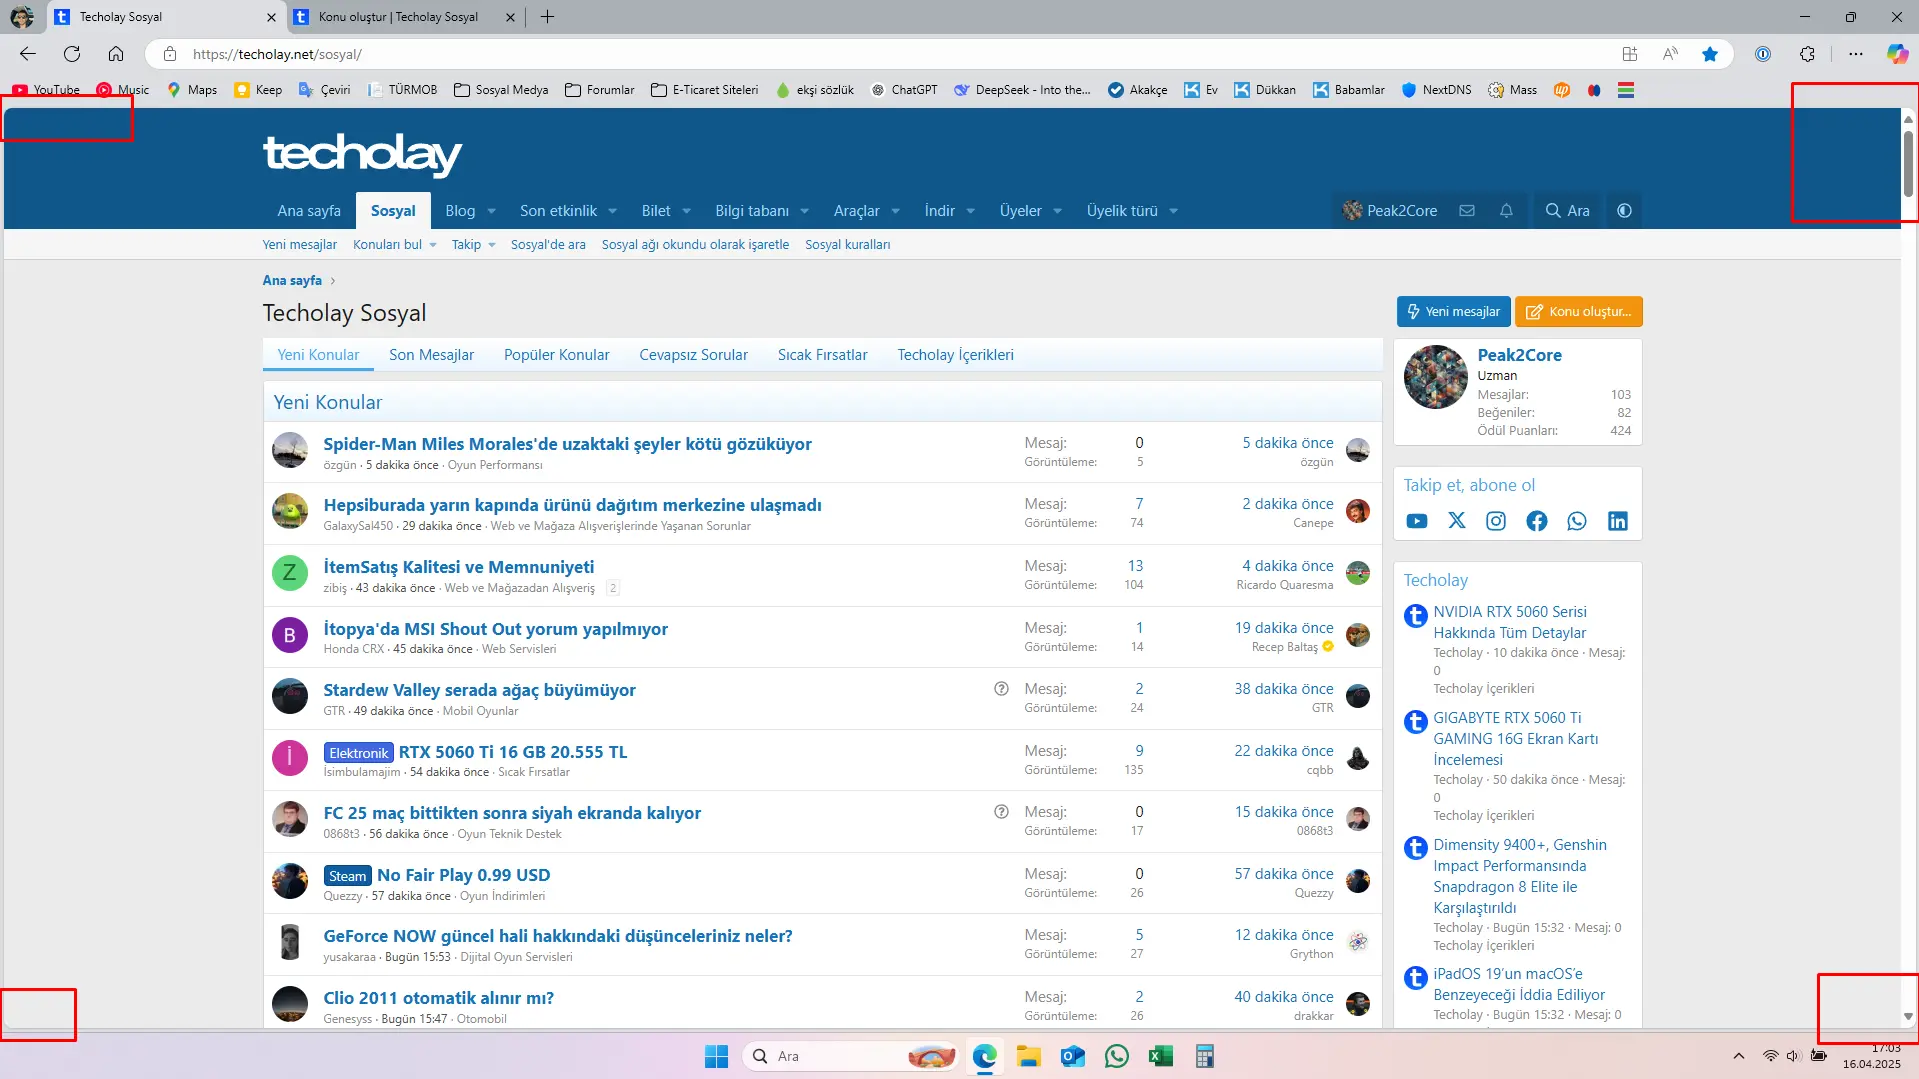
Task: Click the browser address bar
Action: pos(890,54)
